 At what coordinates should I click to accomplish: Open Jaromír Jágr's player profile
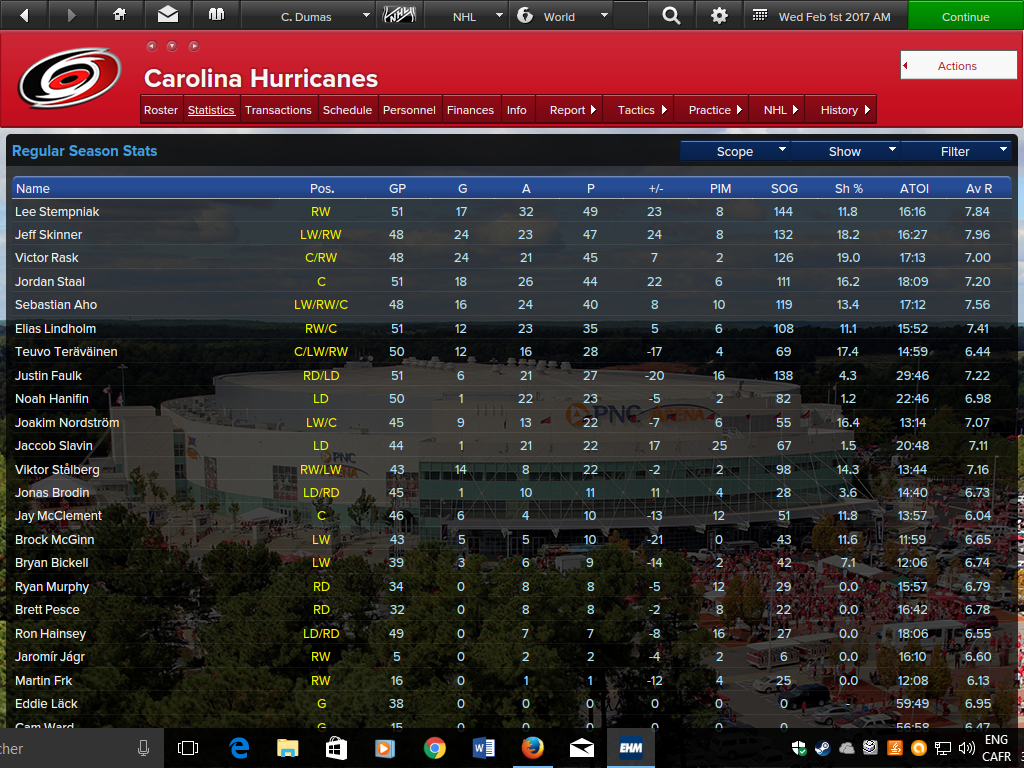50,656
